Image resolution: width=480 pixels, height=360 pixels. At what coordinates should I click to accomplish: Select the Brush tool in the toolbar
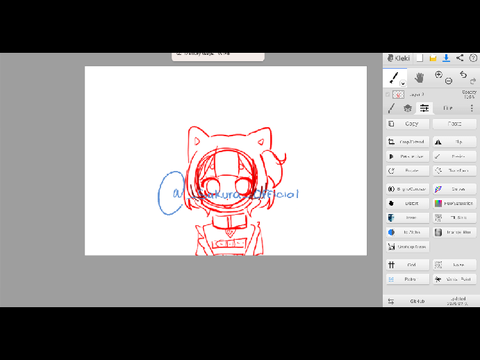click(394, 77)
